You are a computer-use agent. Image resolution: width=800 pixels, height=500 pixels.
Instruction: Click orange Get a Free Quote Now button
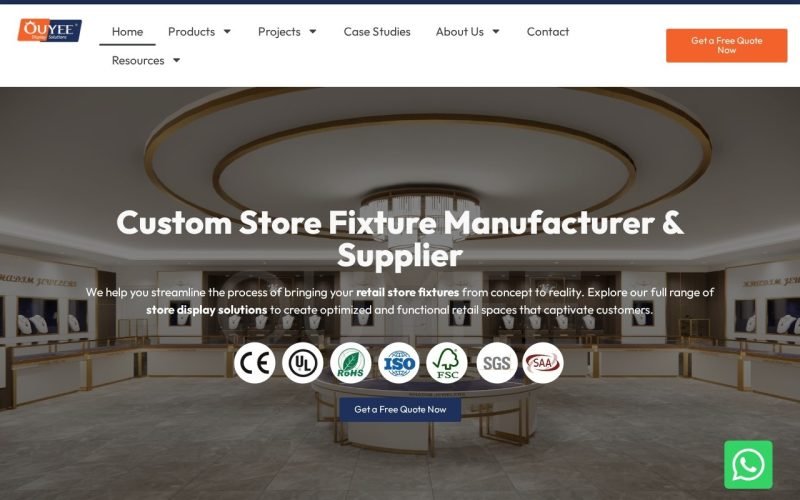click(727, 45)
